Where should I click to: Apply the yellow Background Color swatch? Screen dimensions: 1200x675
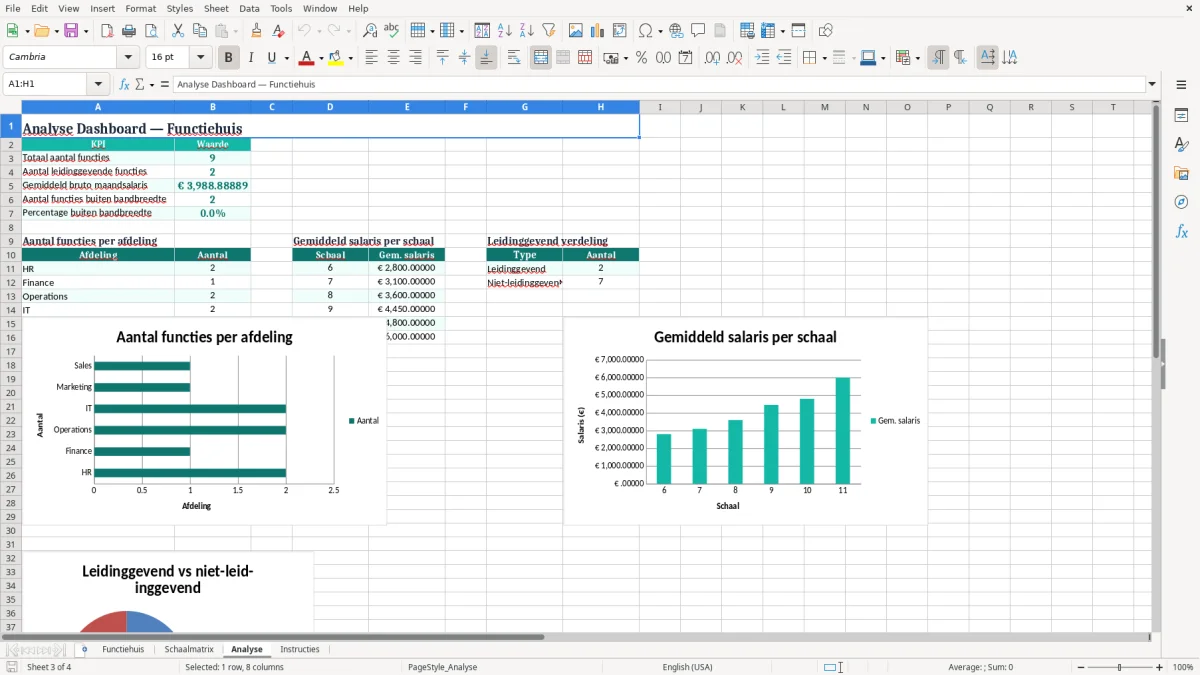pos(337,58)
